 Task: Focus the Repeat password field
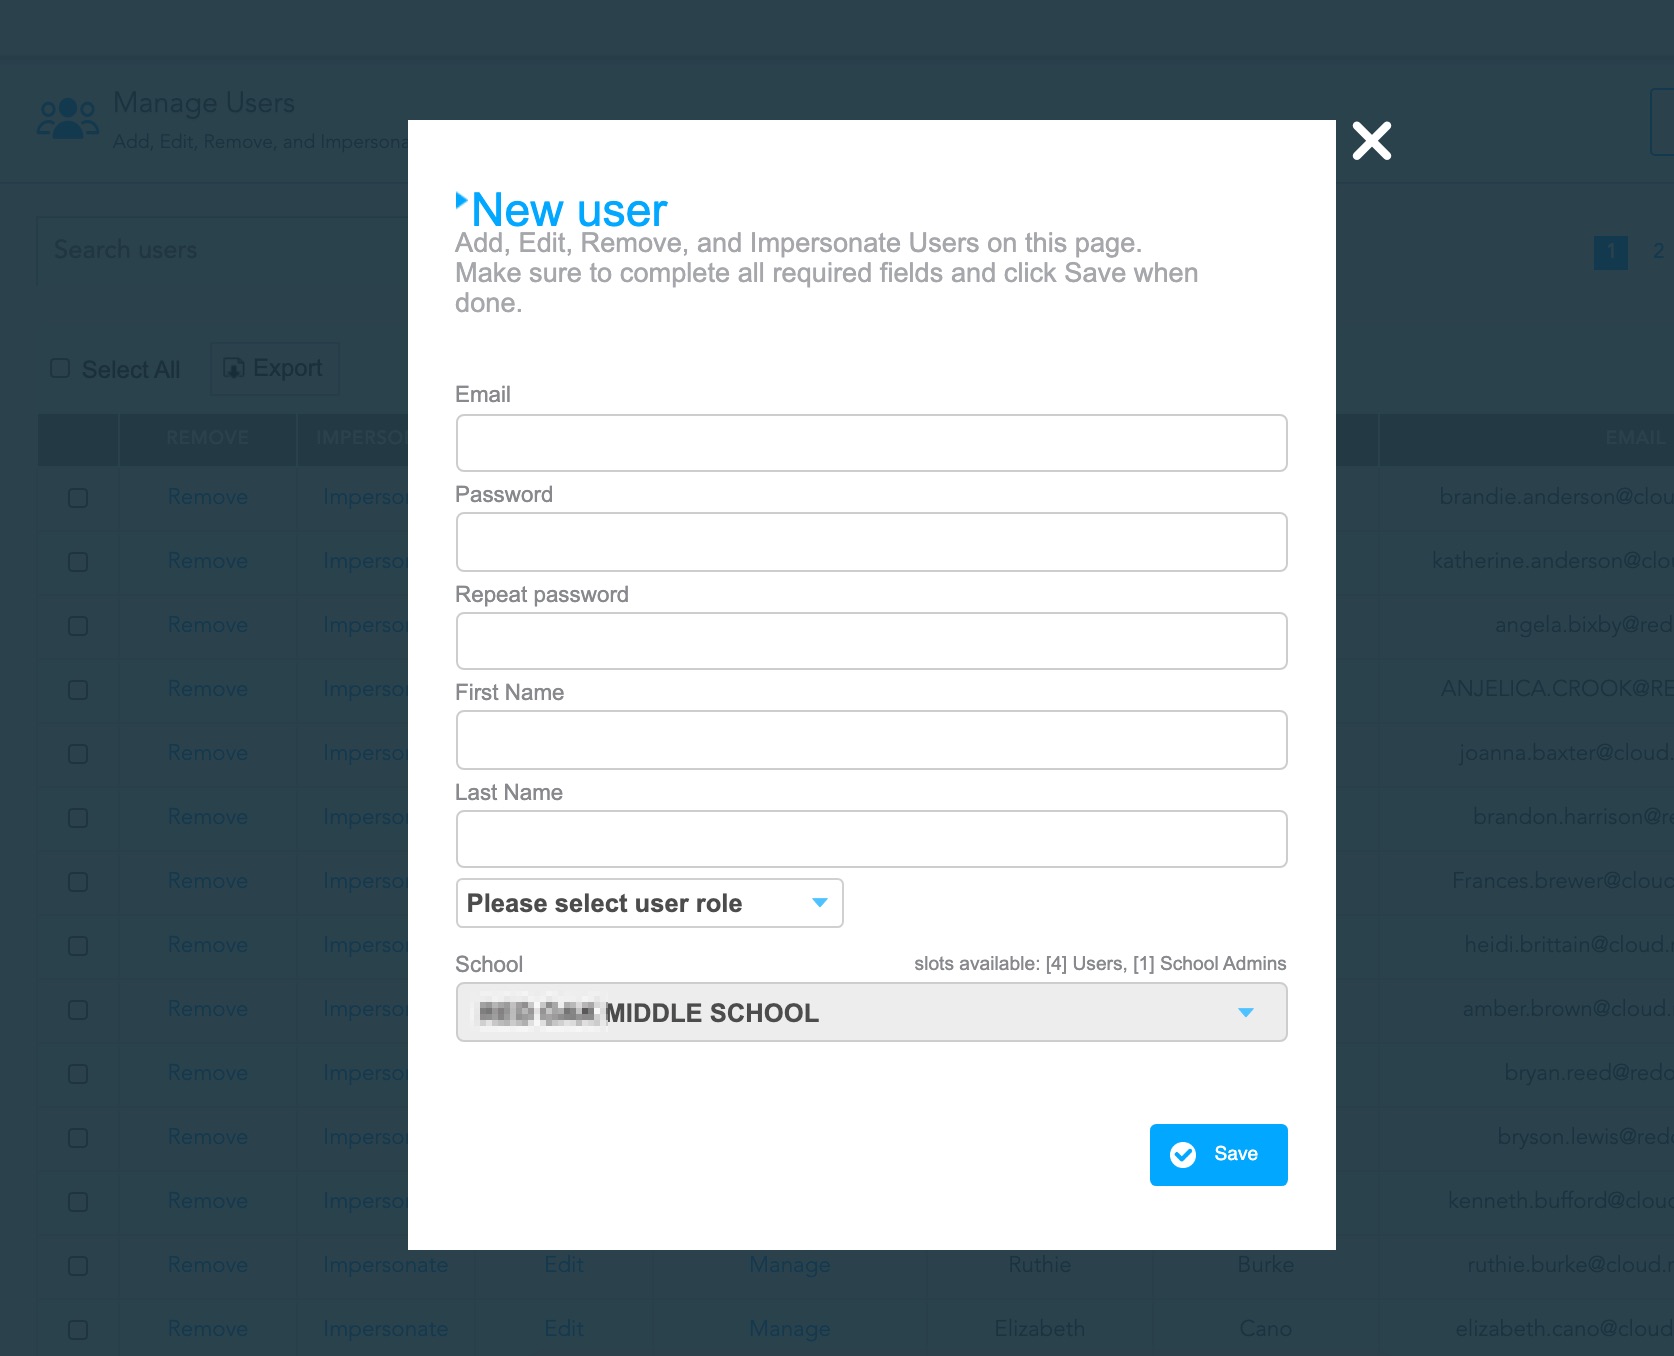pyautogui.click(x=870, y=641)
